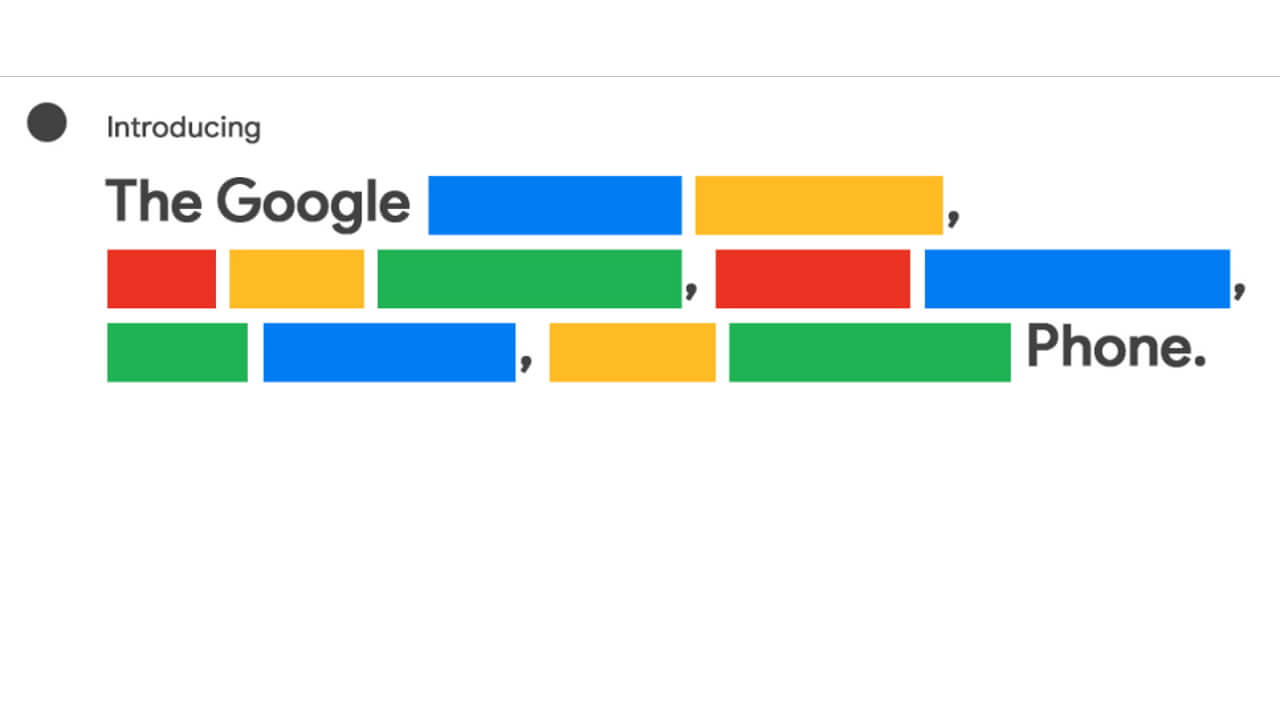Click the small red block starting the second line
Viewport: 1280px width, 720px height.
click(161, 279)
